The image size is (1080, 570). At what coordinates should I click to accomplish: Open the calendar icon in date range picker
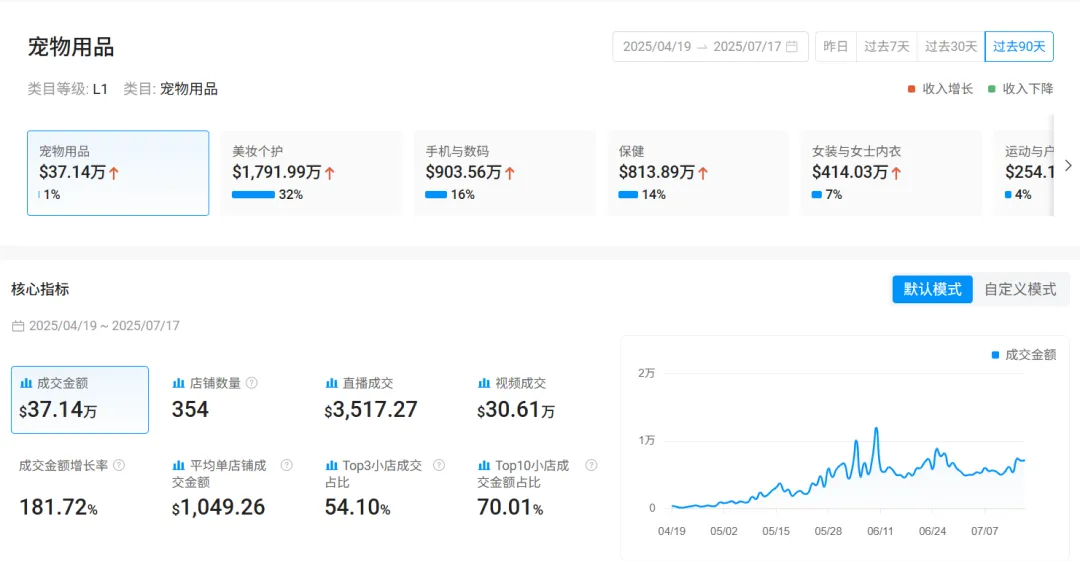point(792,46)
